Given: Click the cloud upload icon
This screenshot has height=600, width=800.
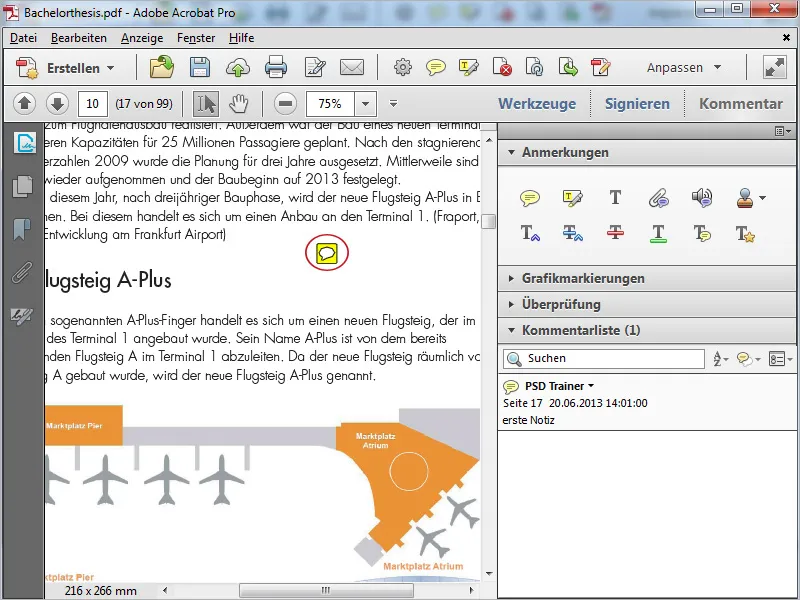Looking at the screenshot, I should [238, 67].
